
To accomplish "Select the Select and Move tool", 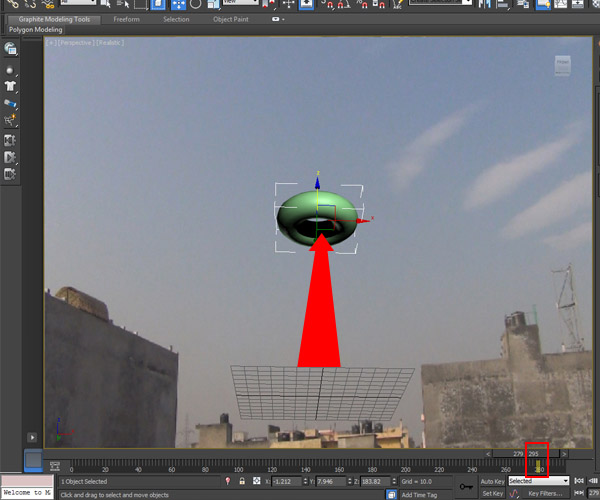I will tap(178, 4).
